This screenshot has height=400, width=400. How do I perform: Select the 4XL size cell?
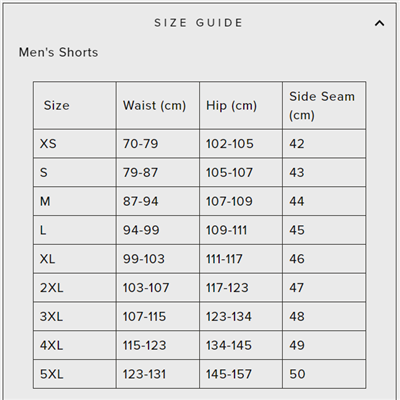pos(75,345)
